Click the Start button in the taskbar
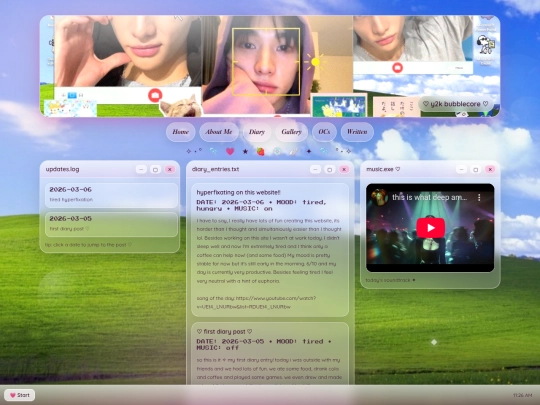 [x=20, y=395]
